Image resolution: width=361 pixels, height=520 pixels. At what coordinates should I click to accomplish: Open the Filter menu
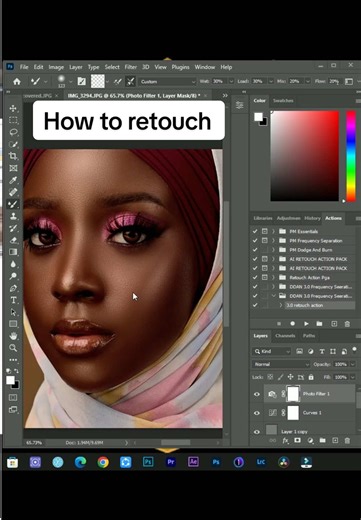[x=131, y=67]
